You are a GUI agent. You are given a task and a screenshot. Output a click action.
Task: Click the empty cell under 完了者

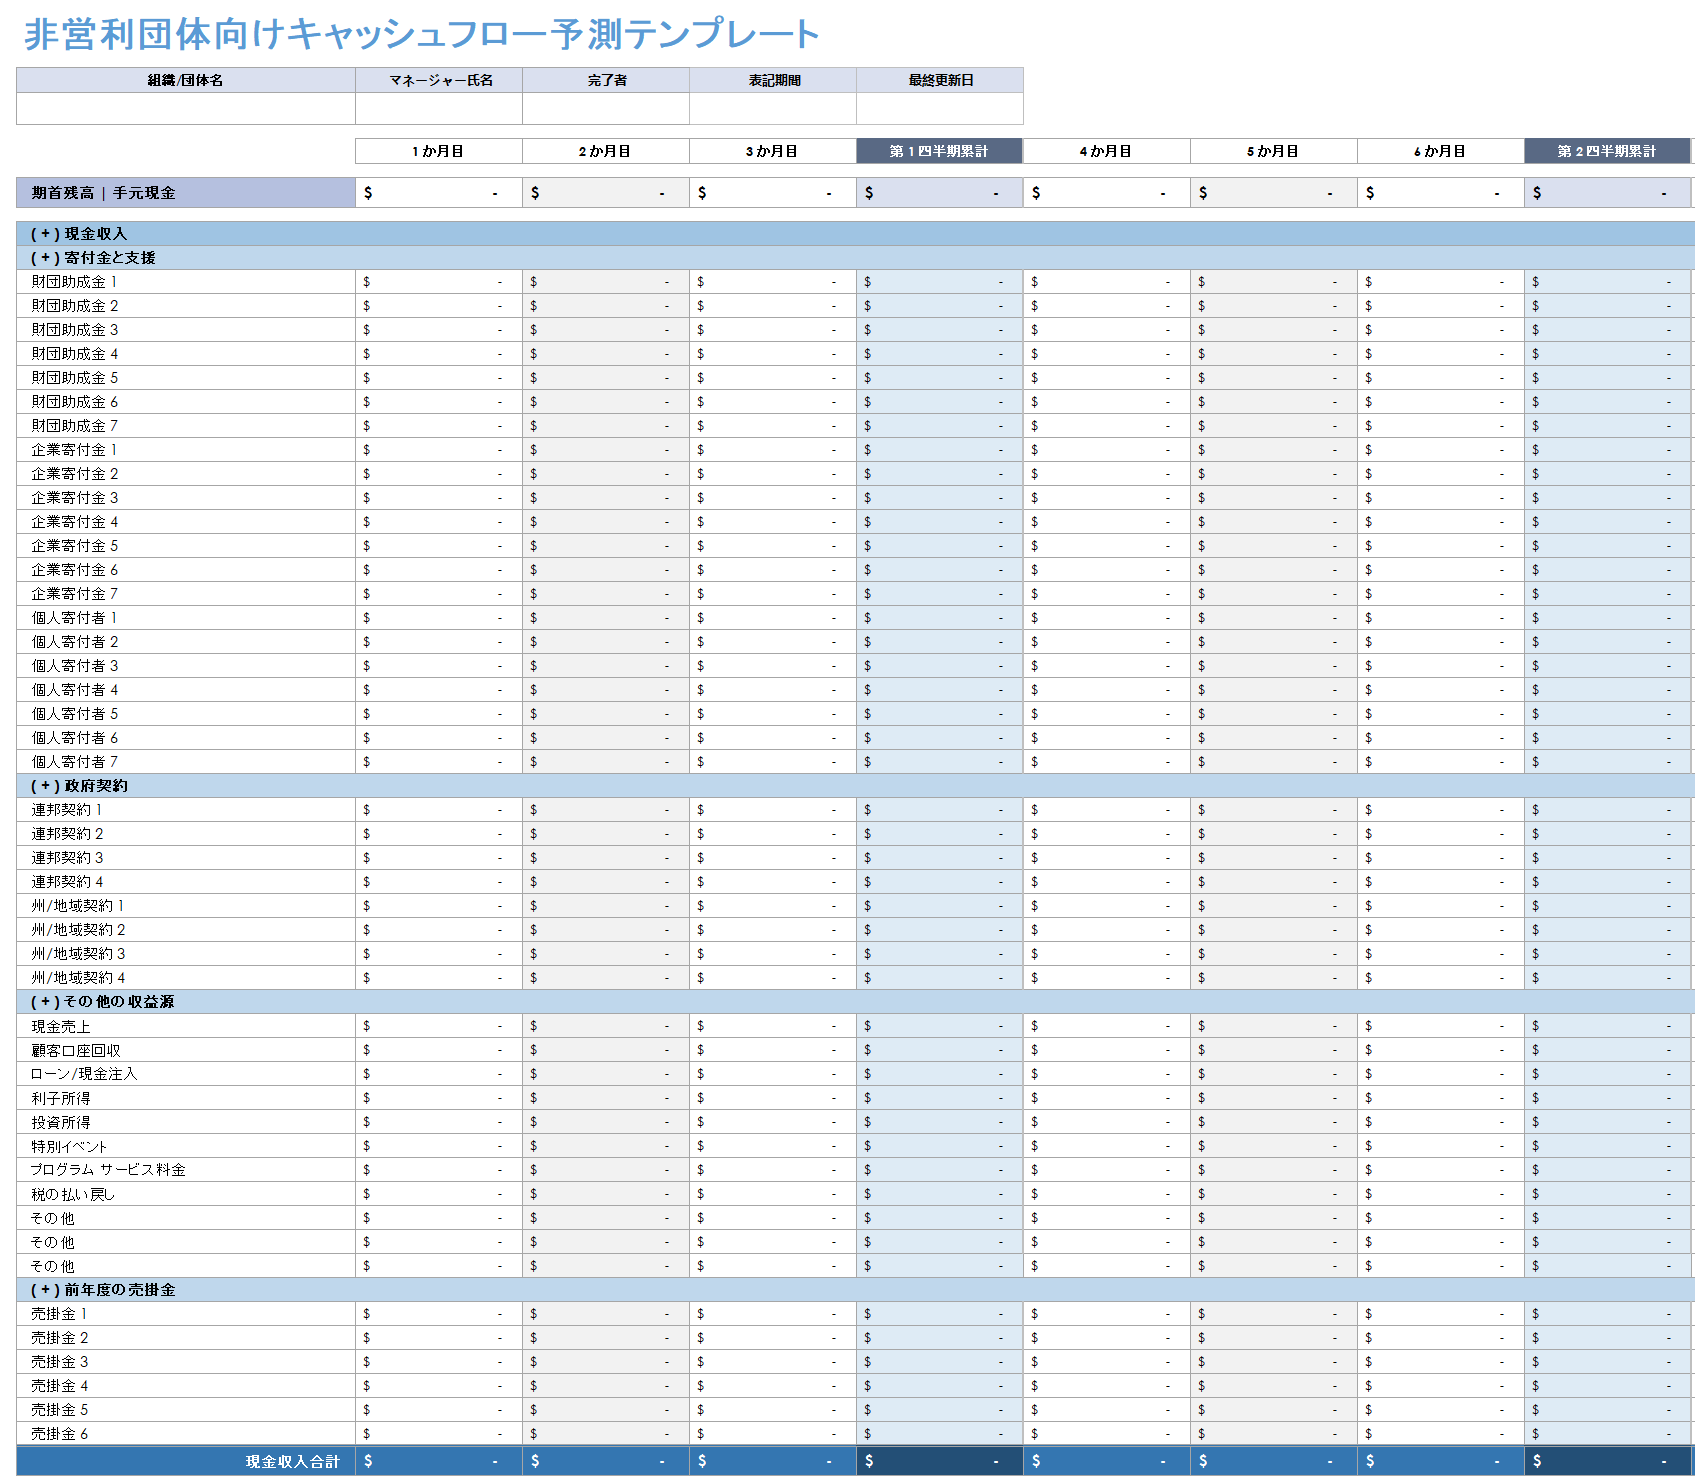click(606, 109)
